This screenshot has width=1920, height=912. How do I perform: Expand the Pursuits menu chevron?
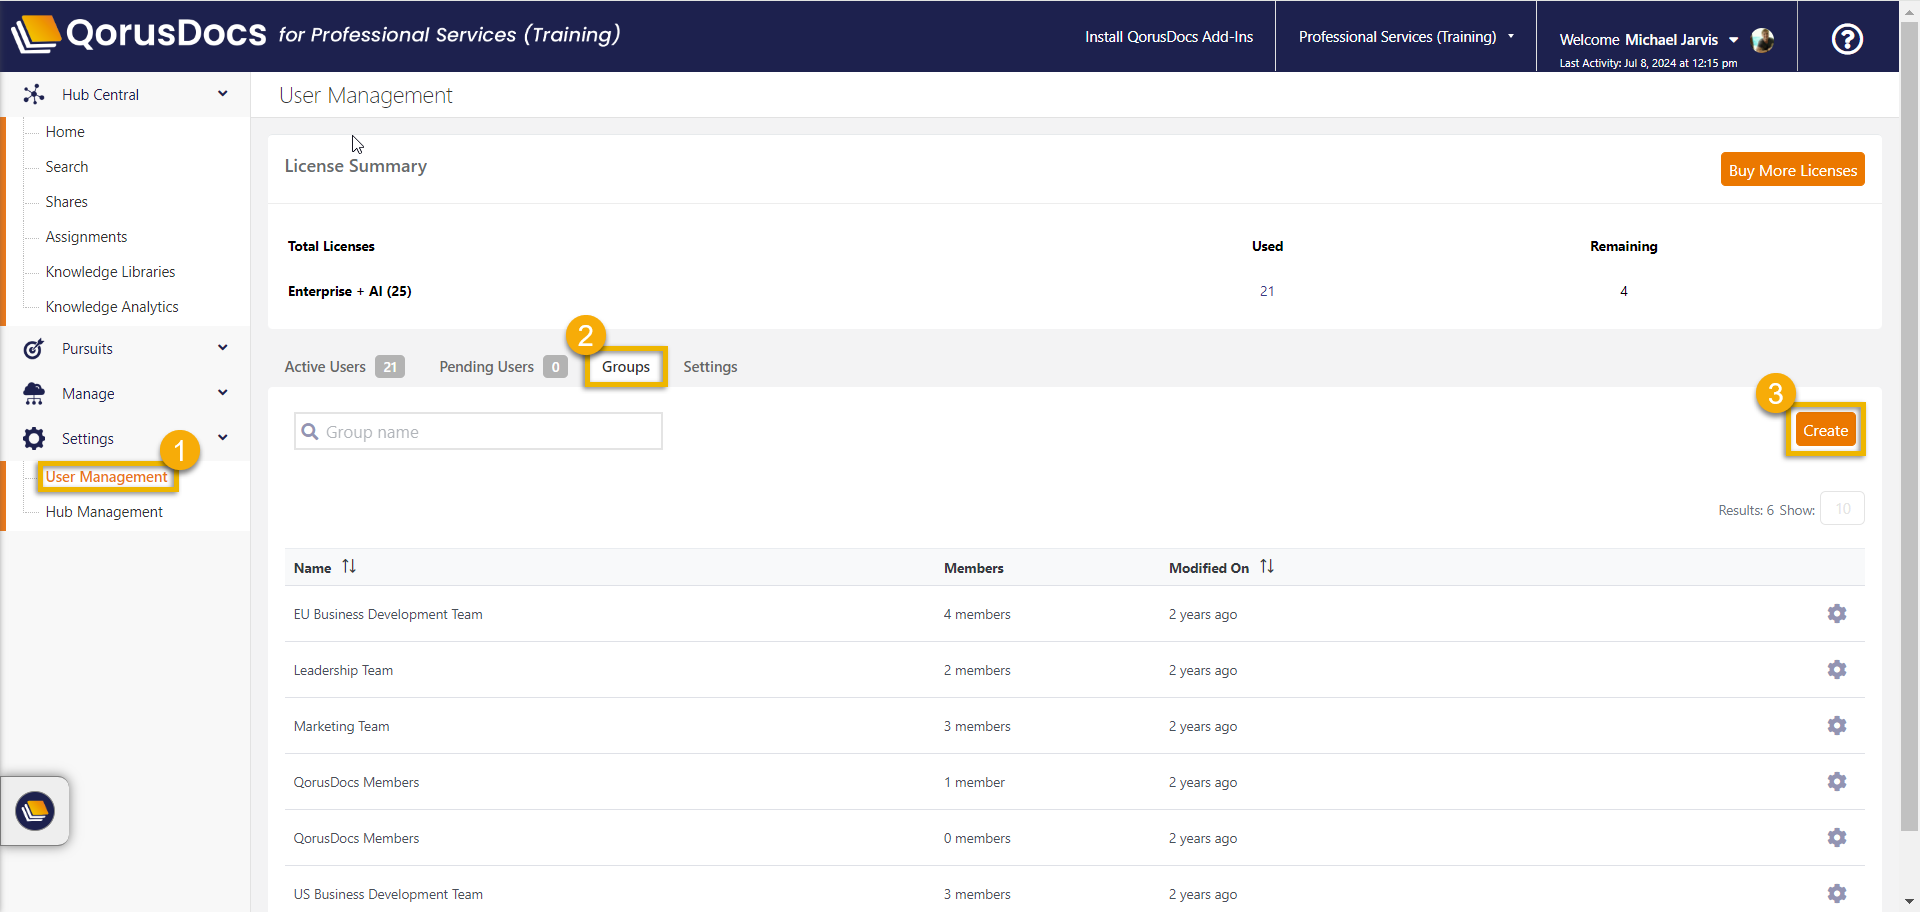pyautogui.click(x=223, y=348)
